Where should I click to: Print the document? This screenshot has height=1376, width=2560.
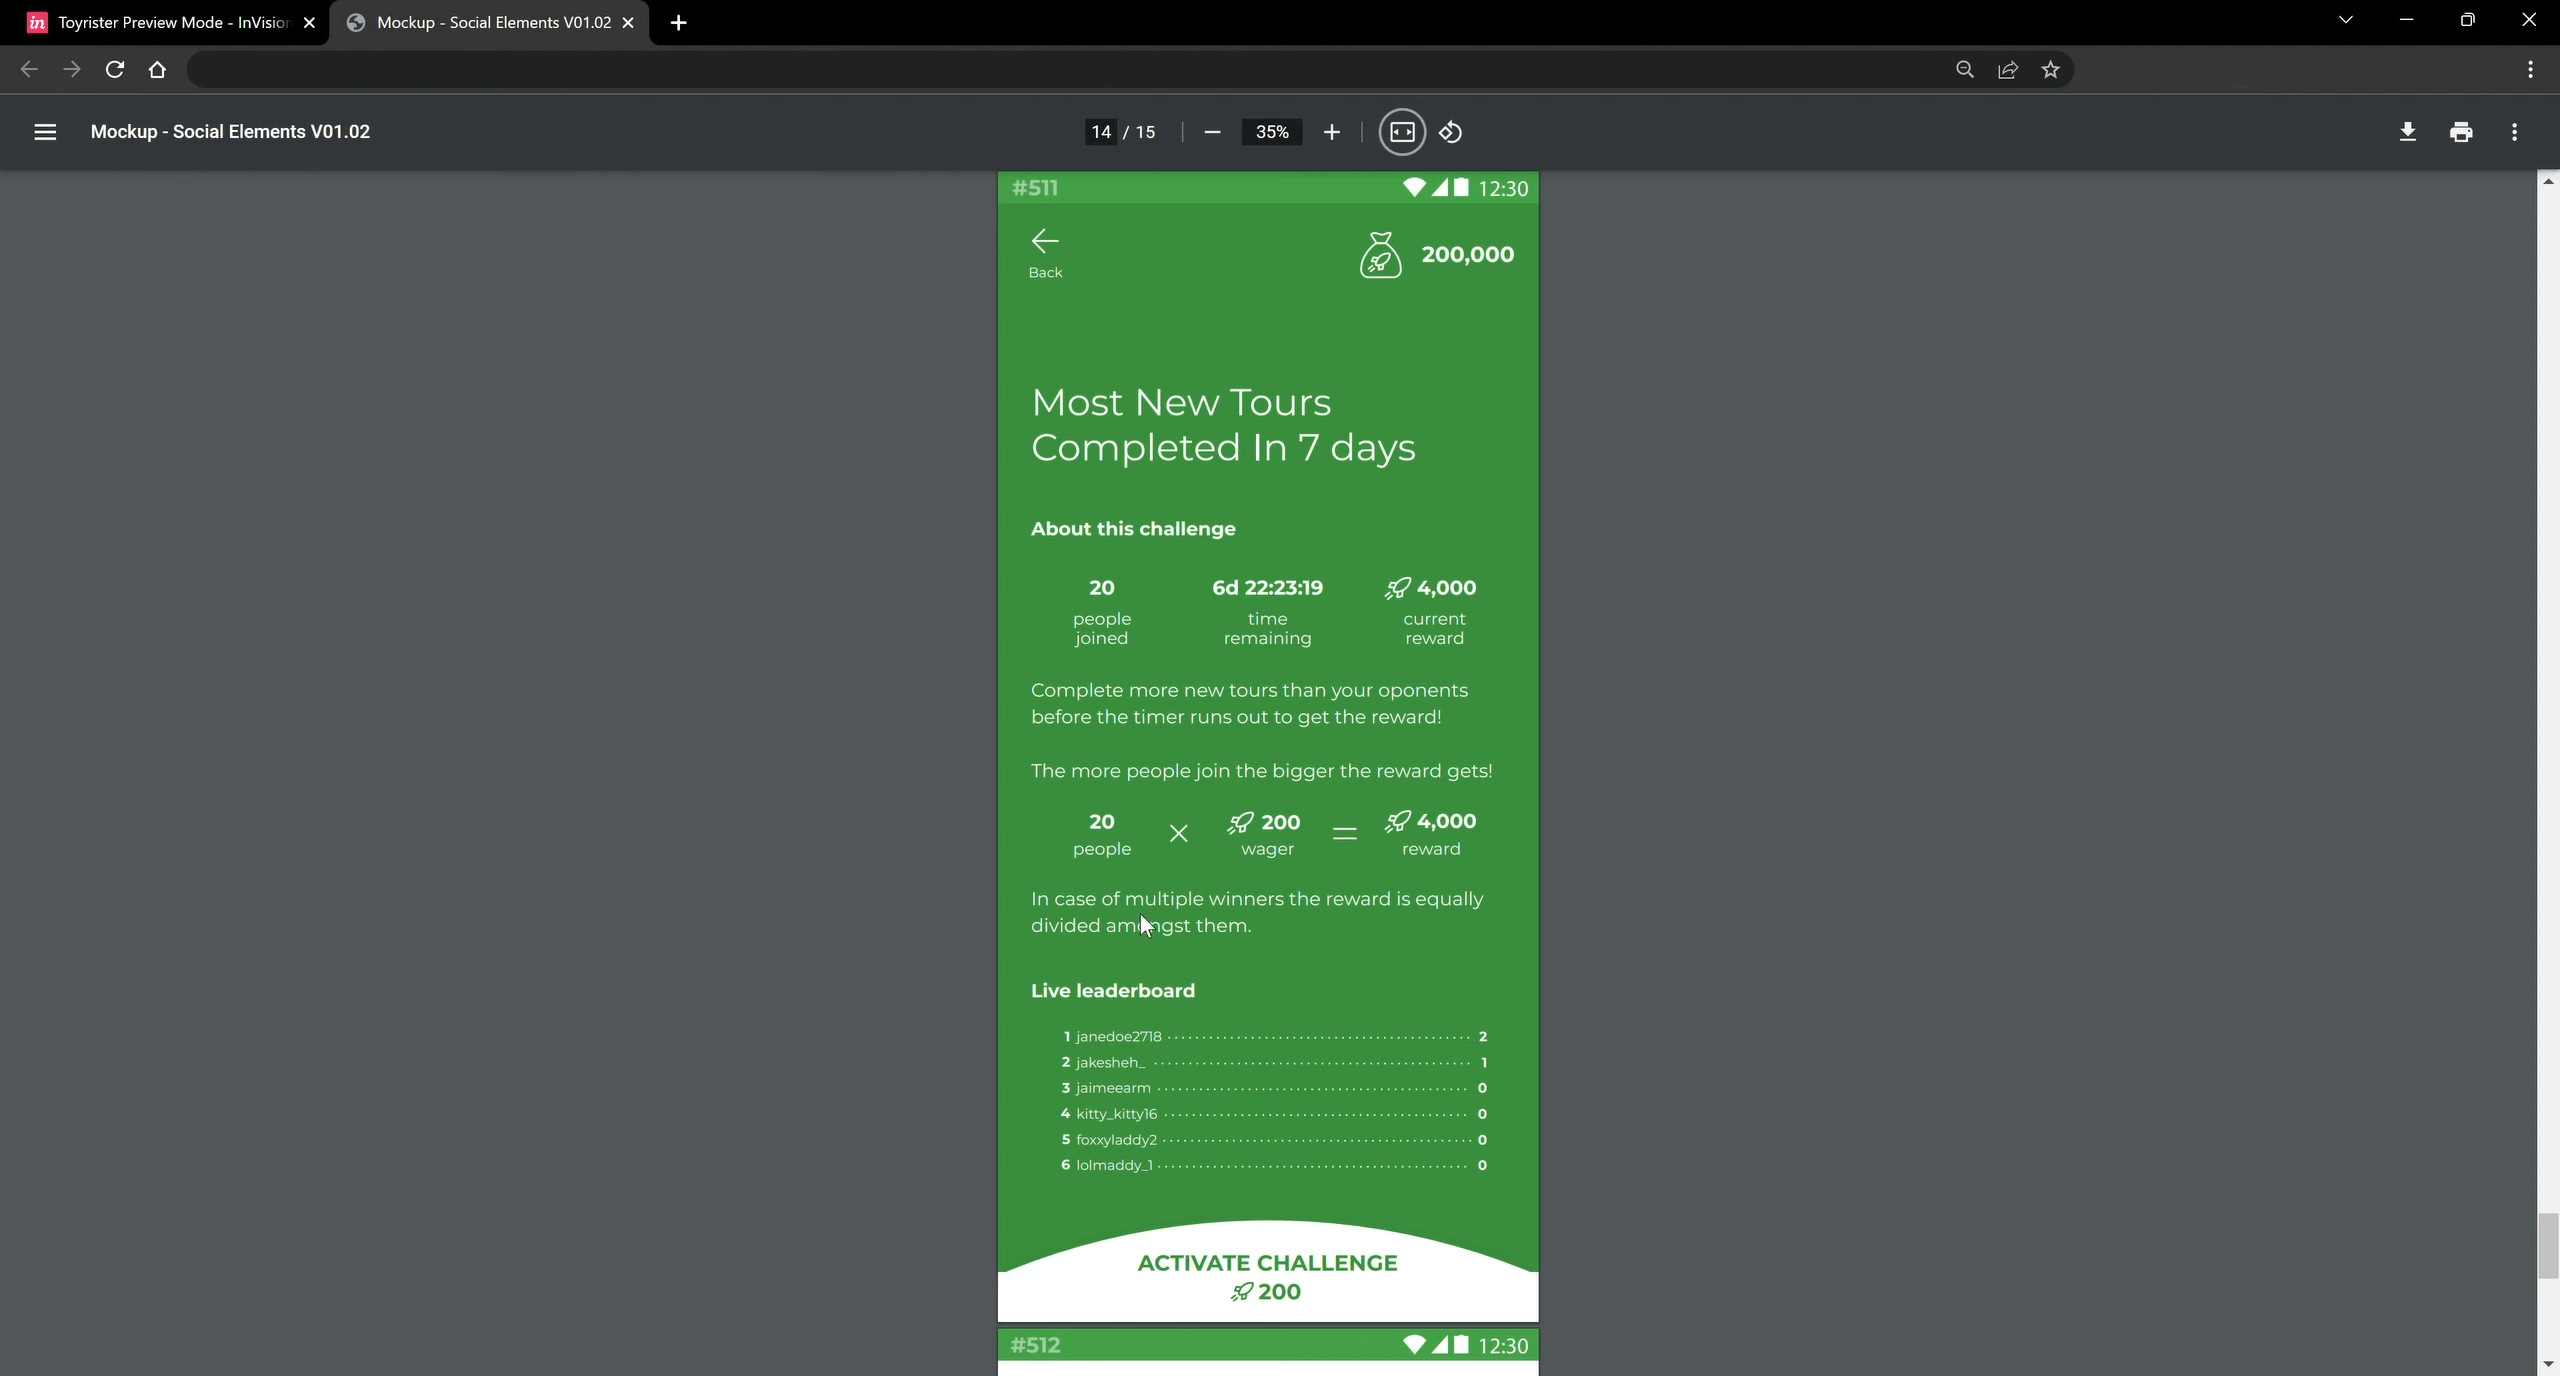point(2461,132)
